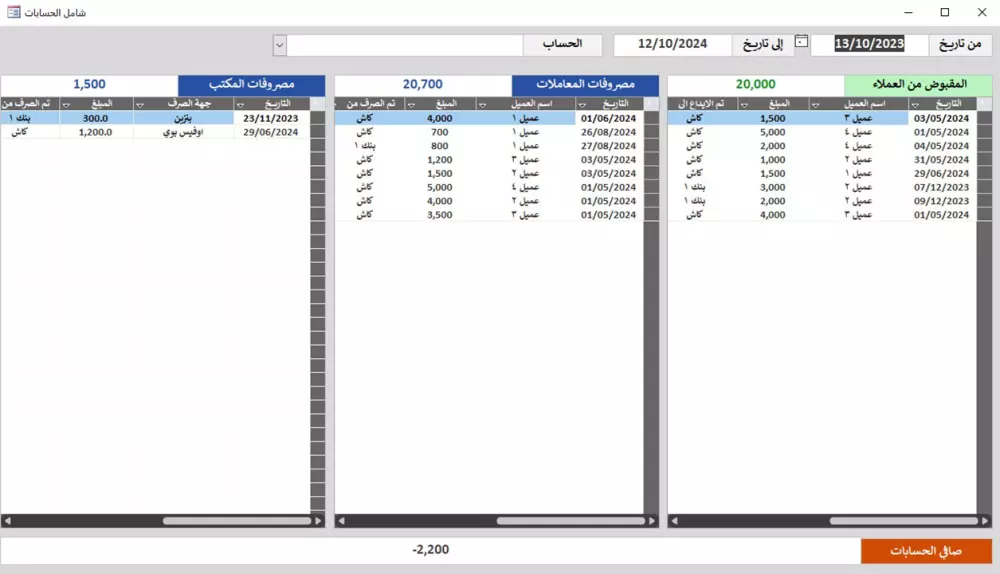Select the date cell 07/12/2023
This screenshot has width=1000, height=574.
[x=941, y=187]
